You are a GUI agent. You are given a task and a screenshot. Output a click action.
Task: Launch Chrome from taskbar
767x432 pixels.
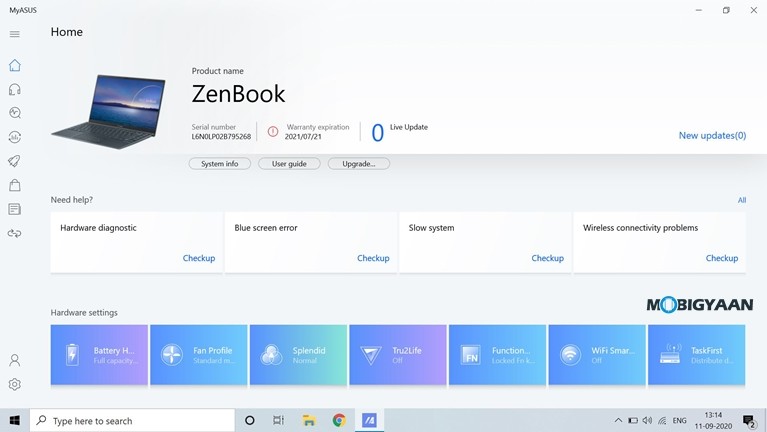pyautogui.click(x=339, y=420)
